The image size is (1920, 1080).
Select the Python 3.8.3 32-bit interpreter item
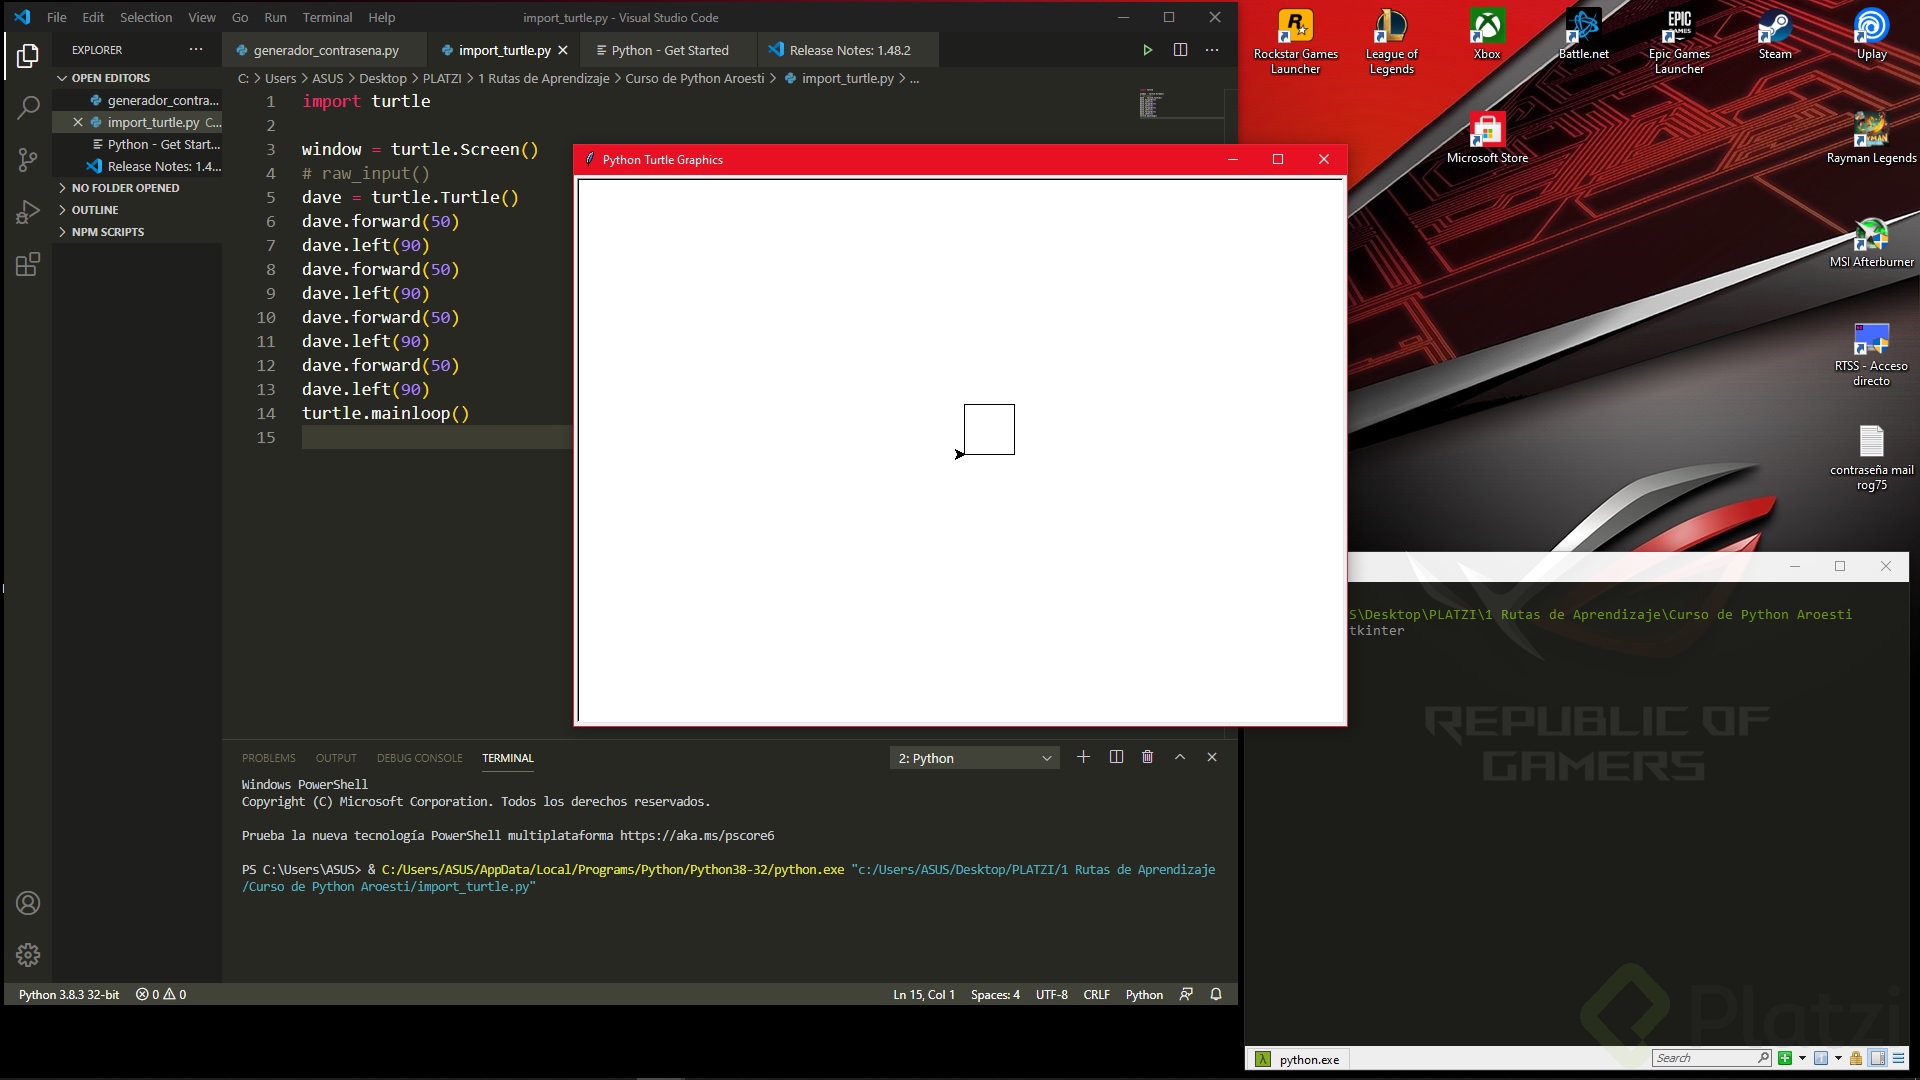[68, 994]
